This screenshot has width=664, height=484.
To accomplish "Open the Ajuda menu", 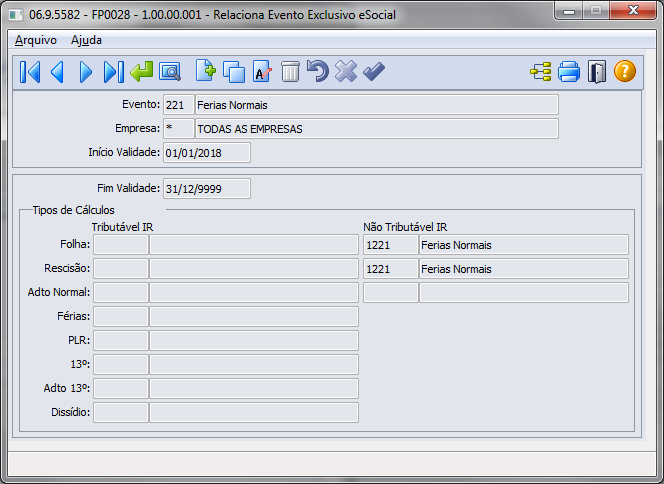I will (86, 40).
